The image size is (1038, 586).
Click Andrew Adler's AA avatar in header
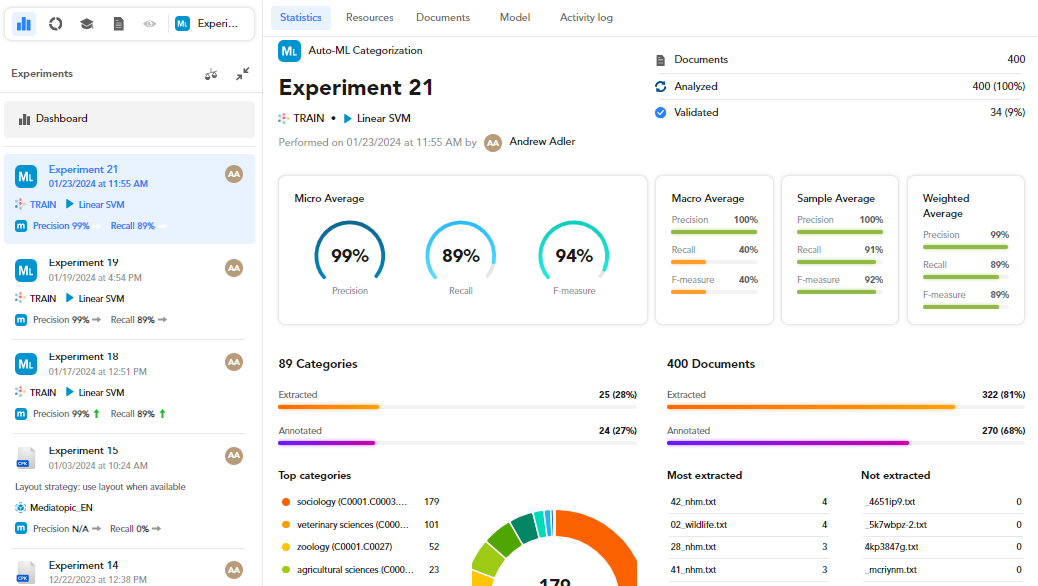(x=492, y=143)
